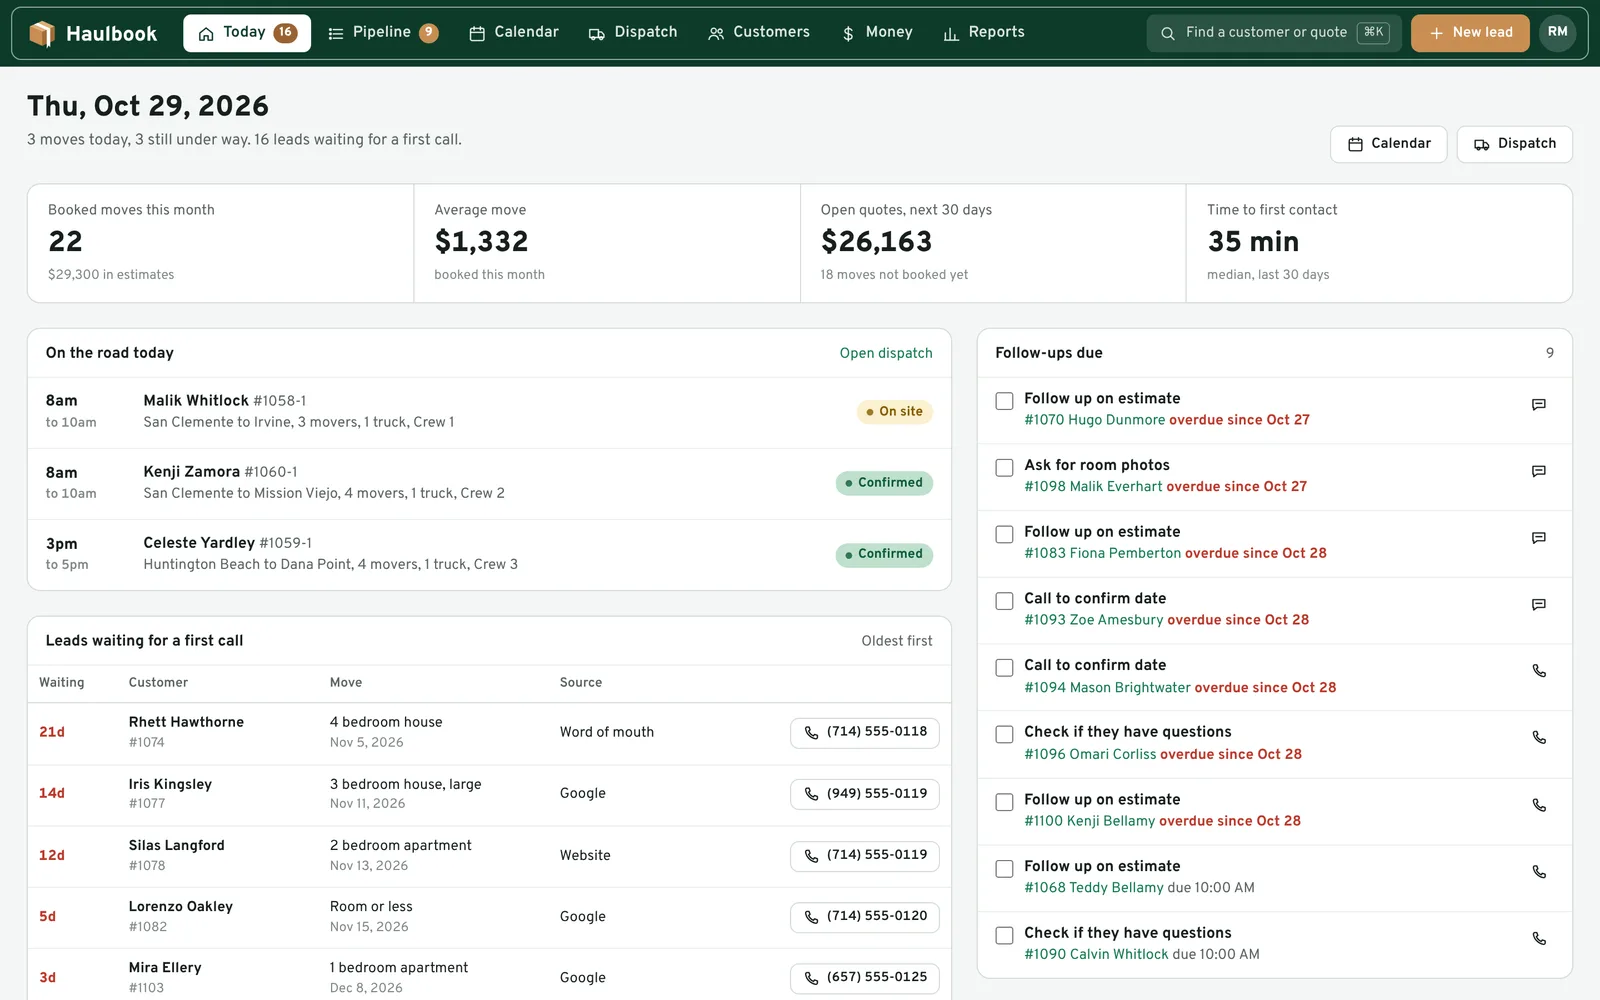
Task: Open the Reports tab
Action: point(984,33)
